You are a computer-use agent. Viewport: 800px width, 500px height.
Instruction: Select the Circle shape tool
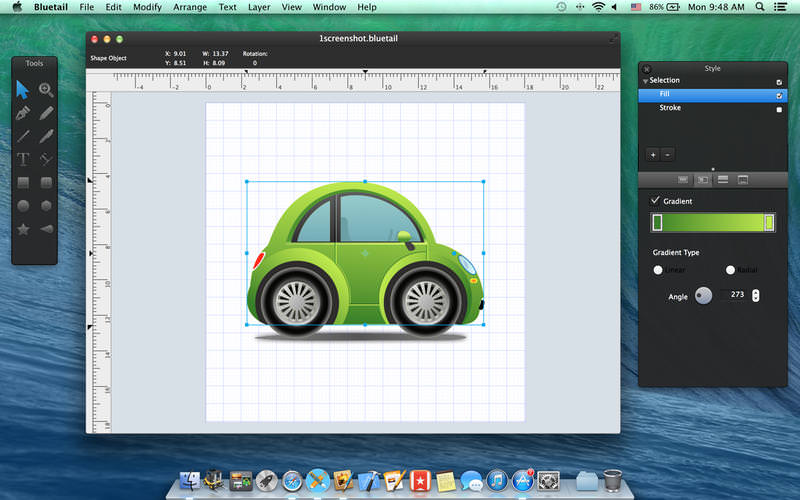click(x=22, y=205)
